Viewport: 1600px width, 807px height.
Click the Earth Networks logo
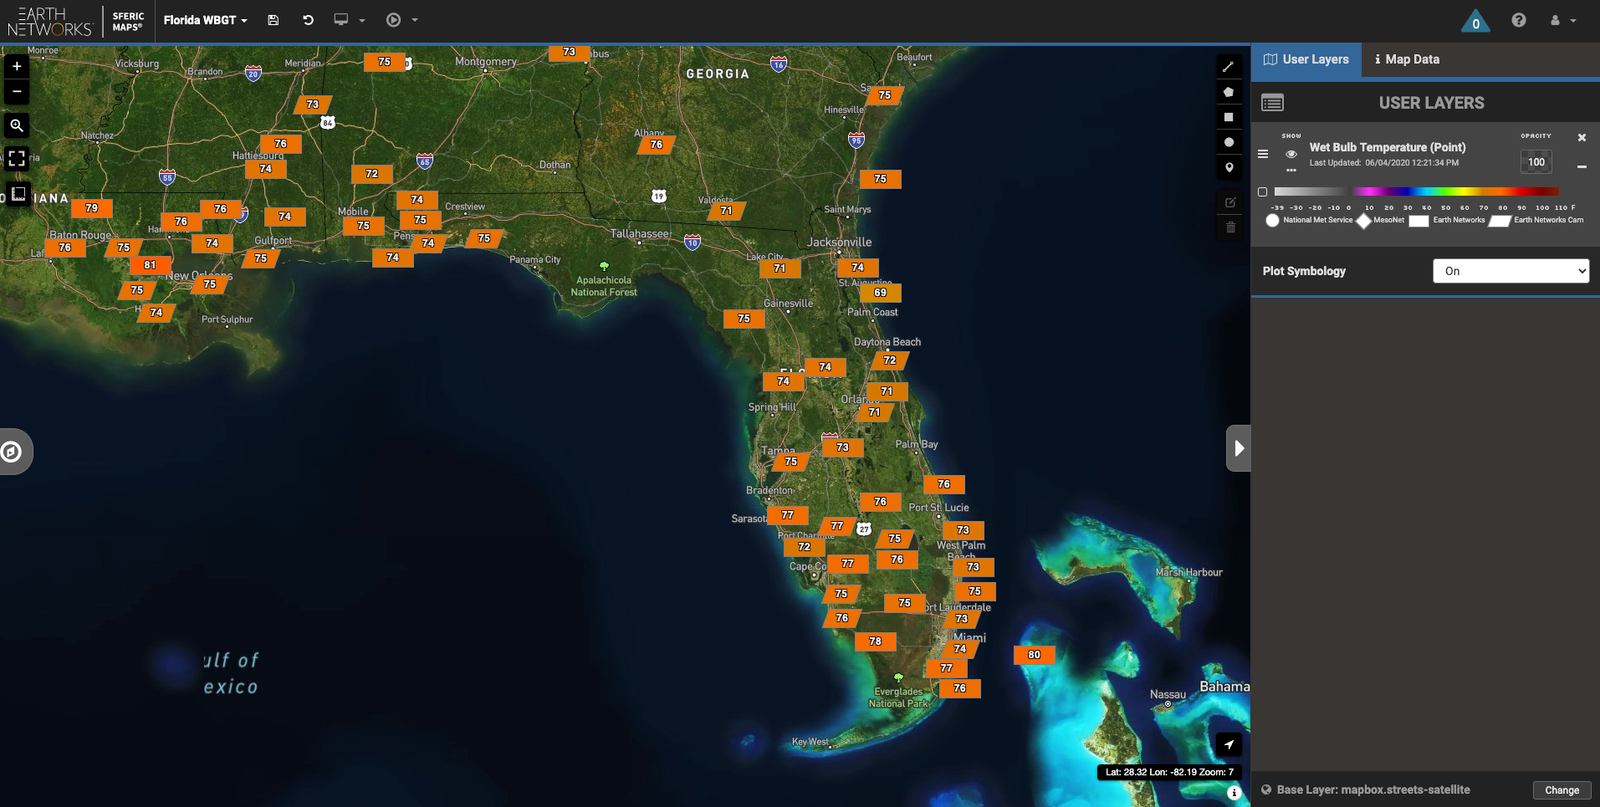49,21
